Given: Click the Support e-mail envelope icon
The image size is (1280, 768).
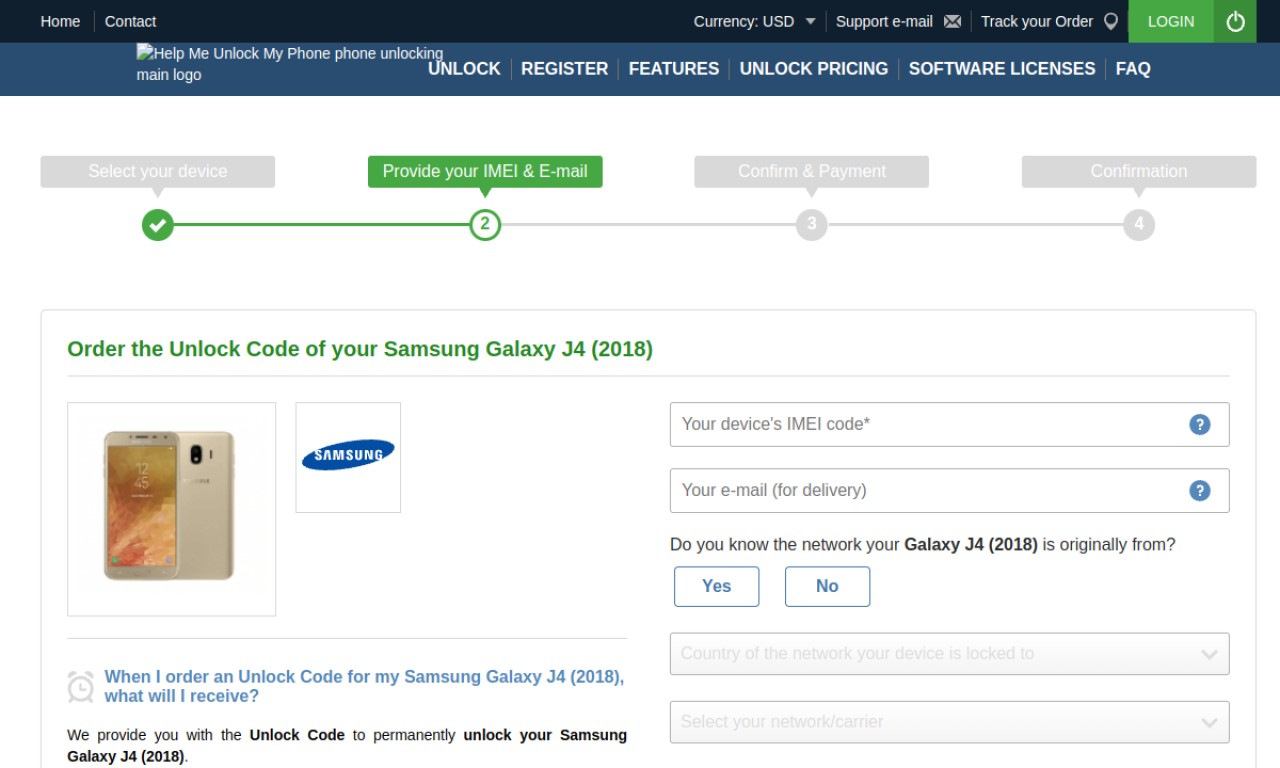Looking at the screenshot, I should click(952, 21).
